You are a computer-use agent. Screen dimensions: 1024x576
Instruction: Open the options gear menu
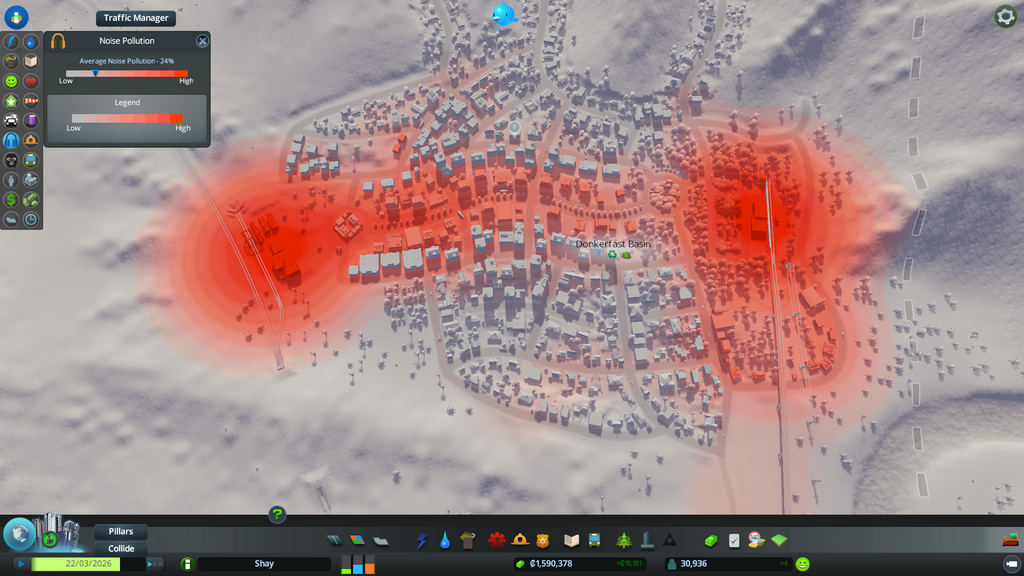click(x=1005, y=16)
